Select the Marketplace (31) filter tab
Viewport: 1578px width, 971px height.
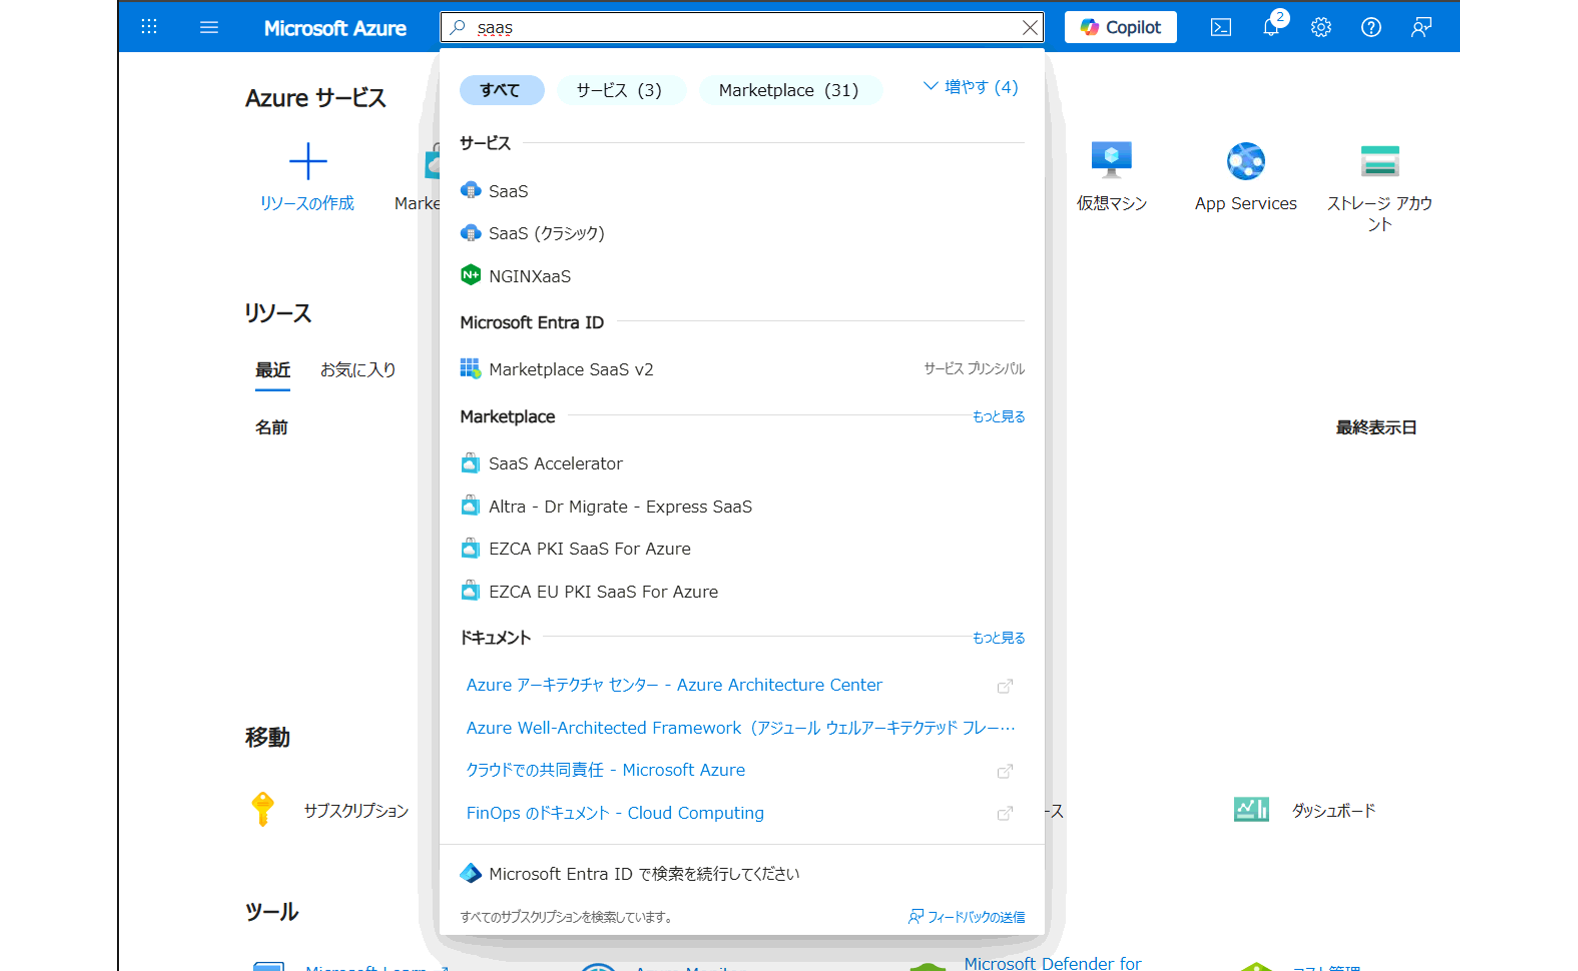click(x=788, y=90)
